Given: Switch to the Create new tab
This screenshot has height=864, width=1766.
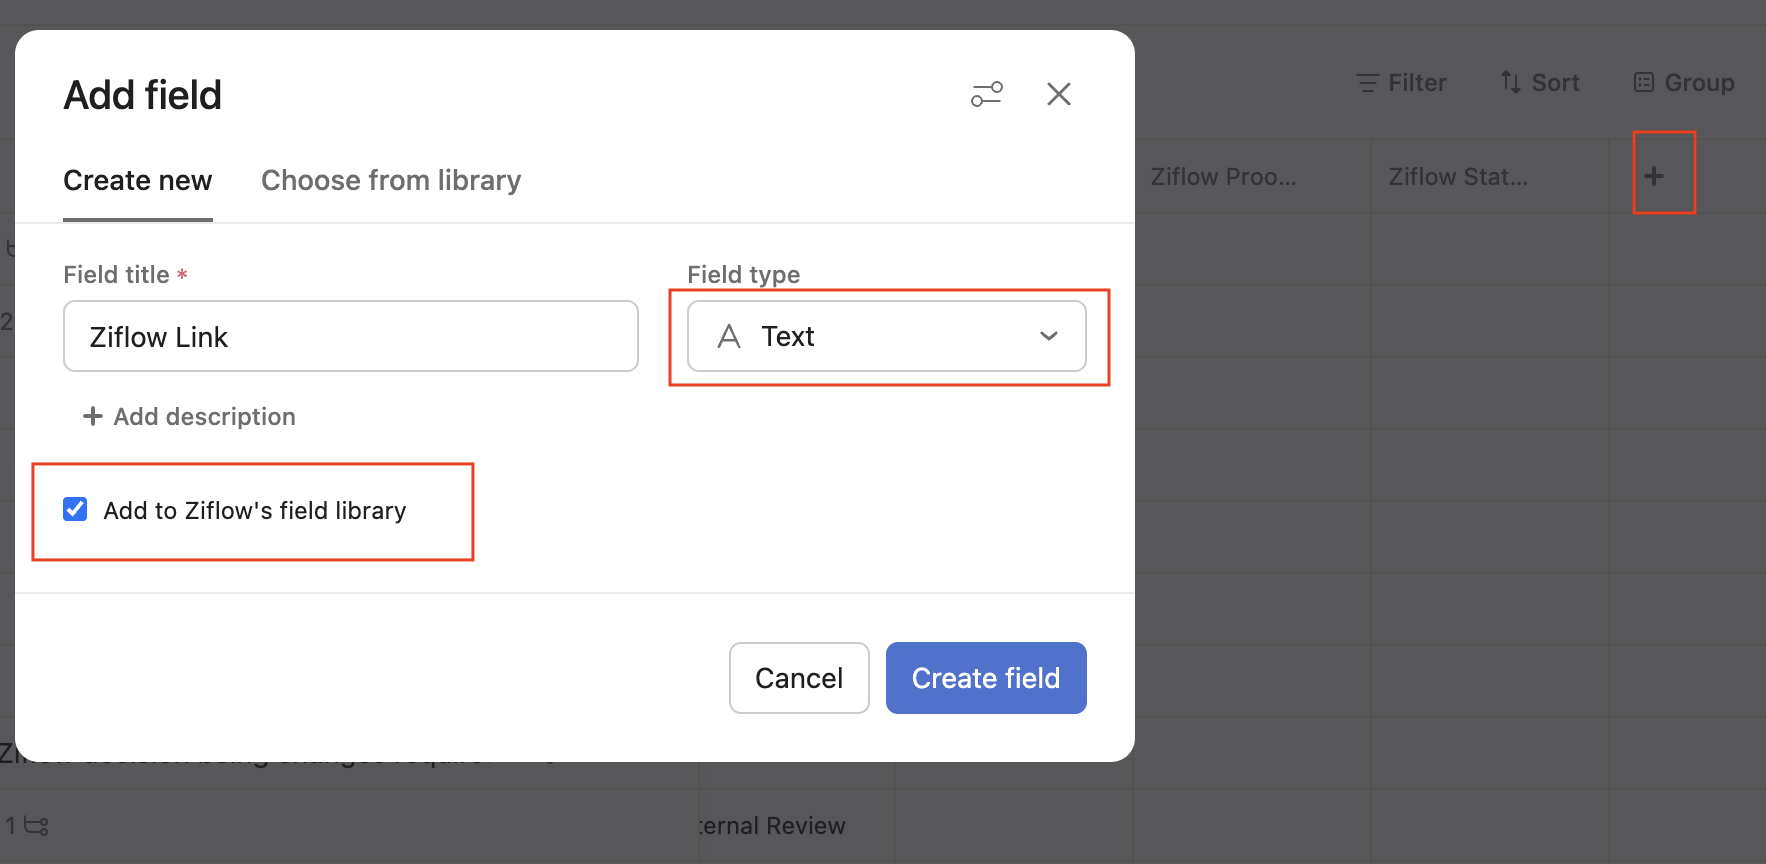Looking at the screenshot, I should click(138, 181).
